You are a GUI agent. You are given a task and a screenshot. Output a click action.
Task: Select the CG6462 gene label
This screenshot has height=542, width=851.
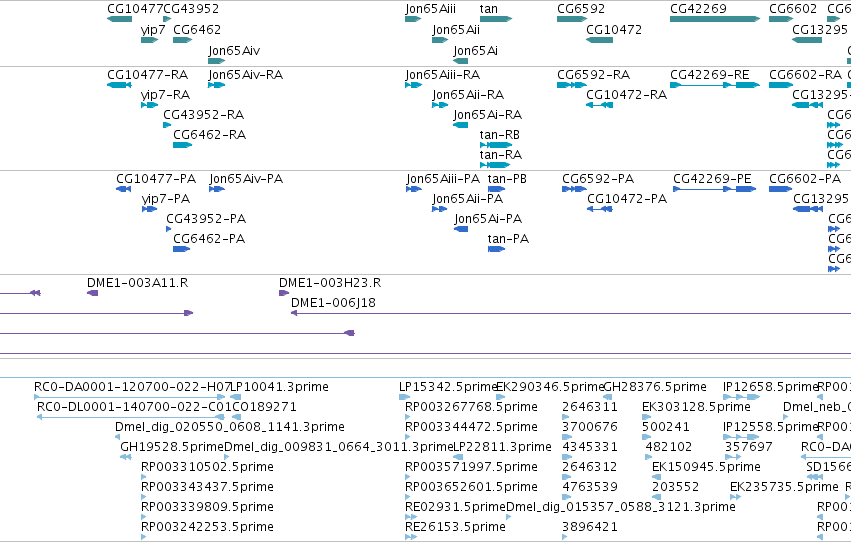pos(197,29)
